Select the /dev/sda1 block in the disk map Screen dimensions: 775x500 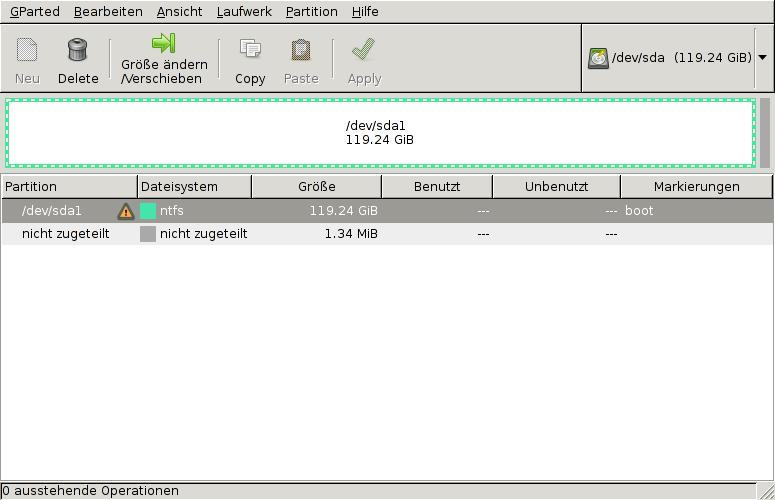(380, 133)
